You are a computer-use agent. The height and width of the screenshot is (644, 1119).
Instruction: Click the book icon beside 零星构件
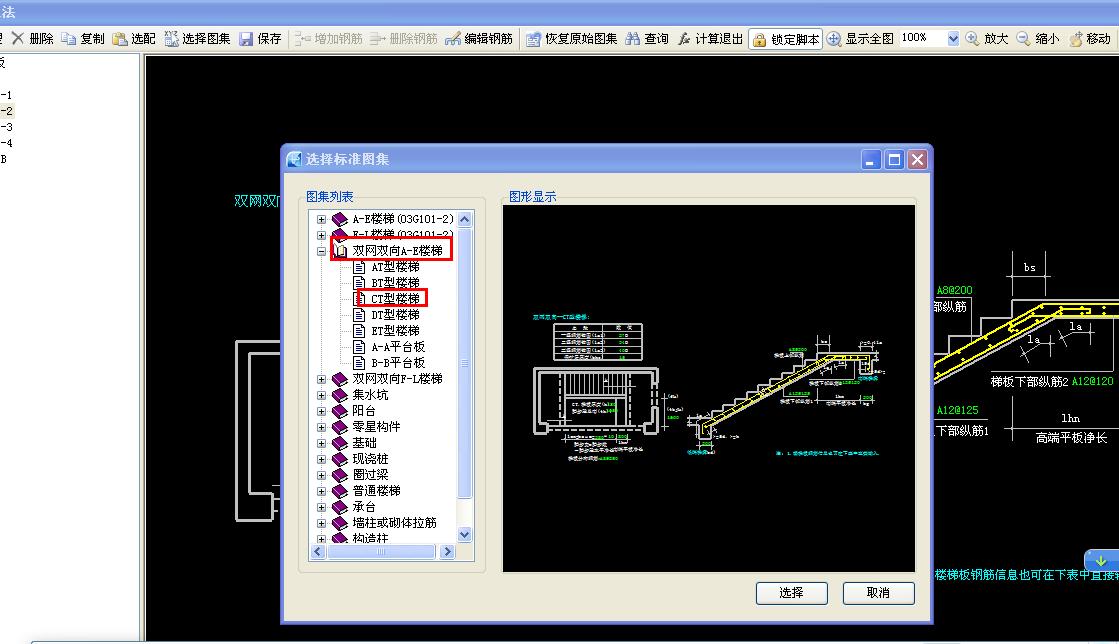tap(340, 427)
